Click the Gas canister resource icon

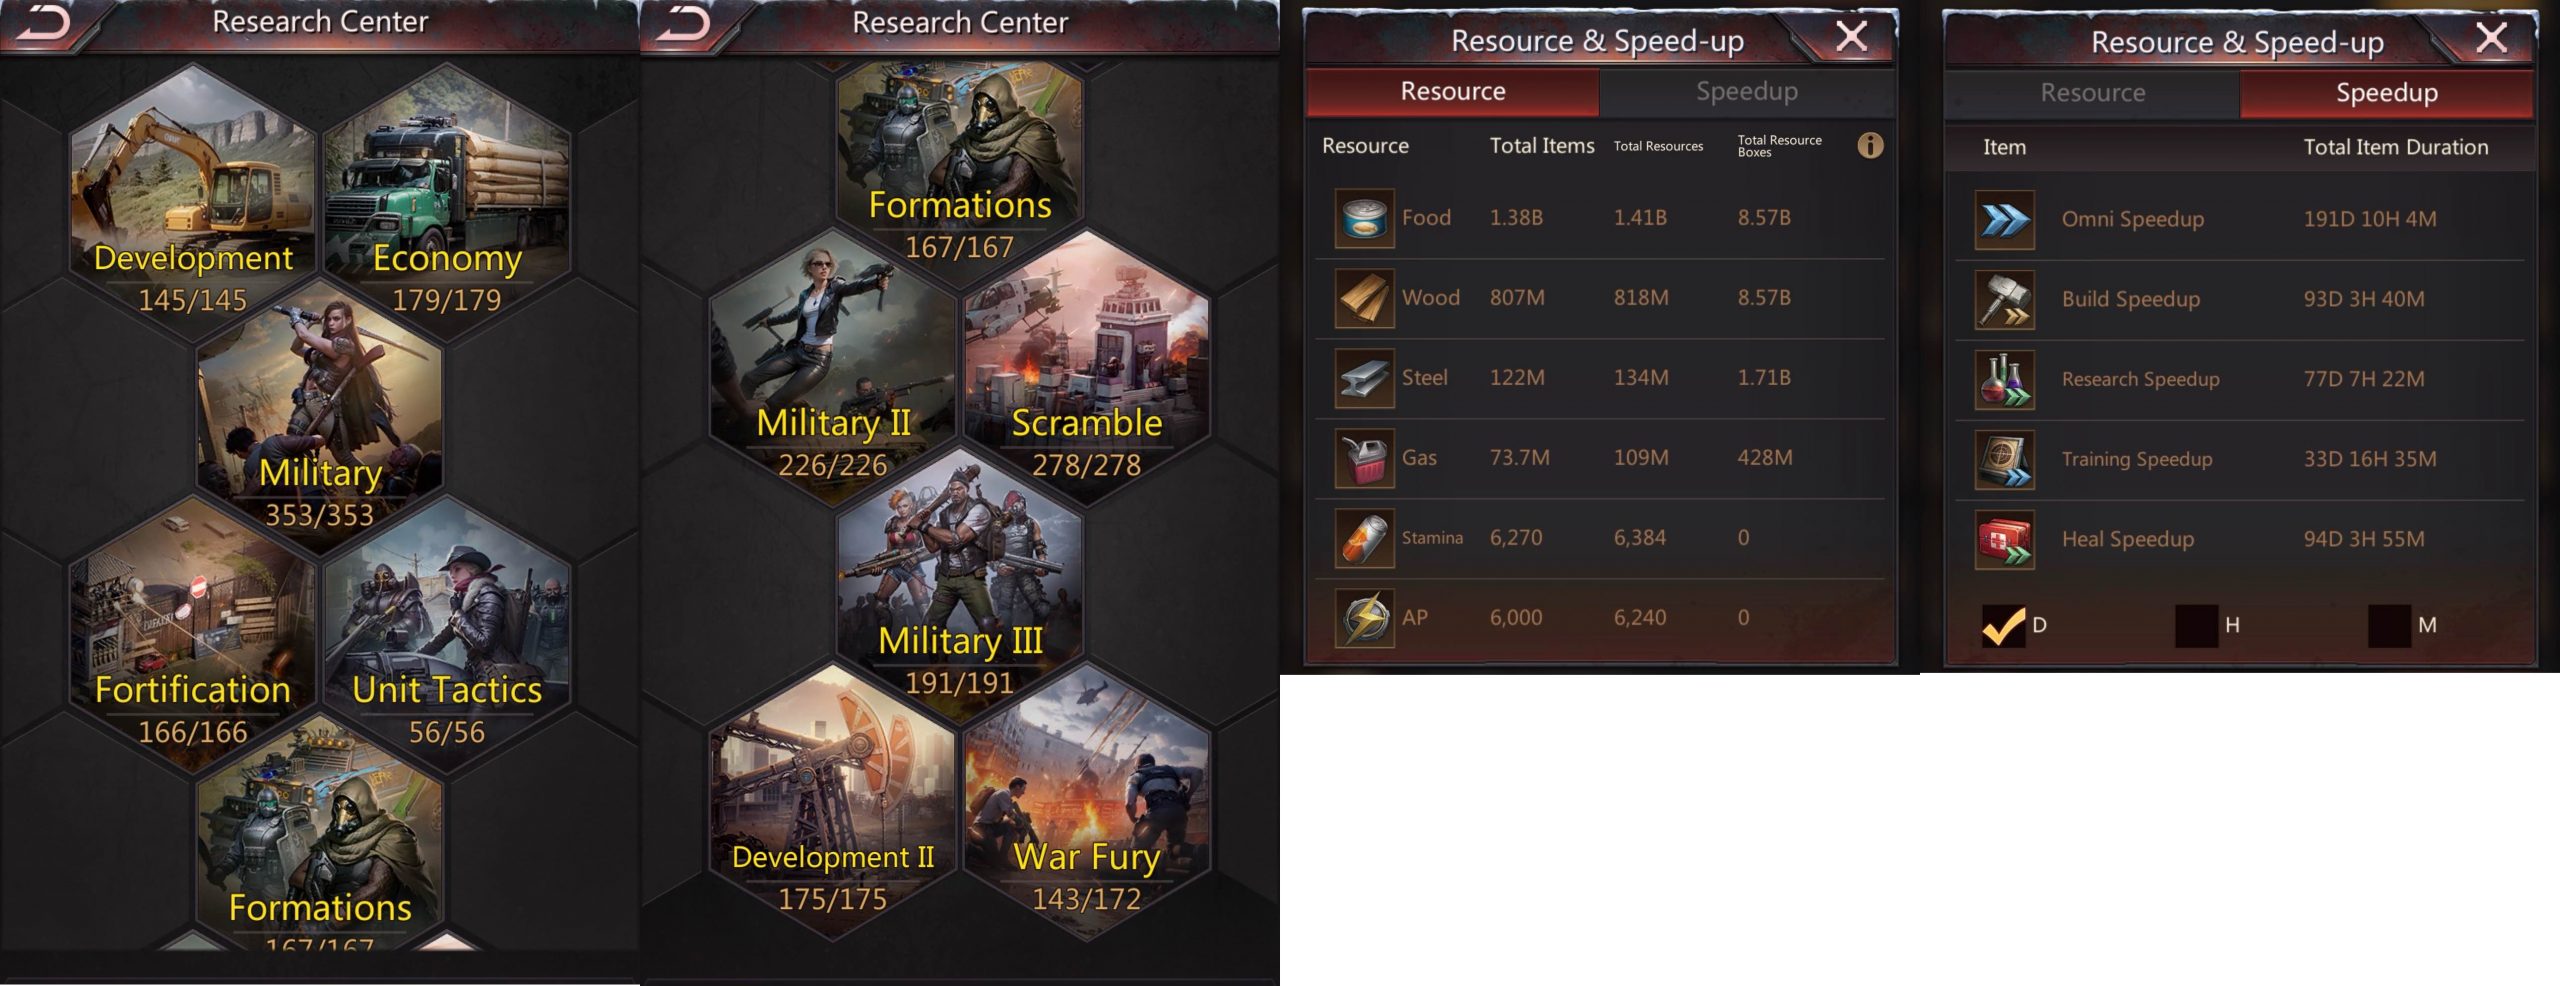pos(1364,458)
